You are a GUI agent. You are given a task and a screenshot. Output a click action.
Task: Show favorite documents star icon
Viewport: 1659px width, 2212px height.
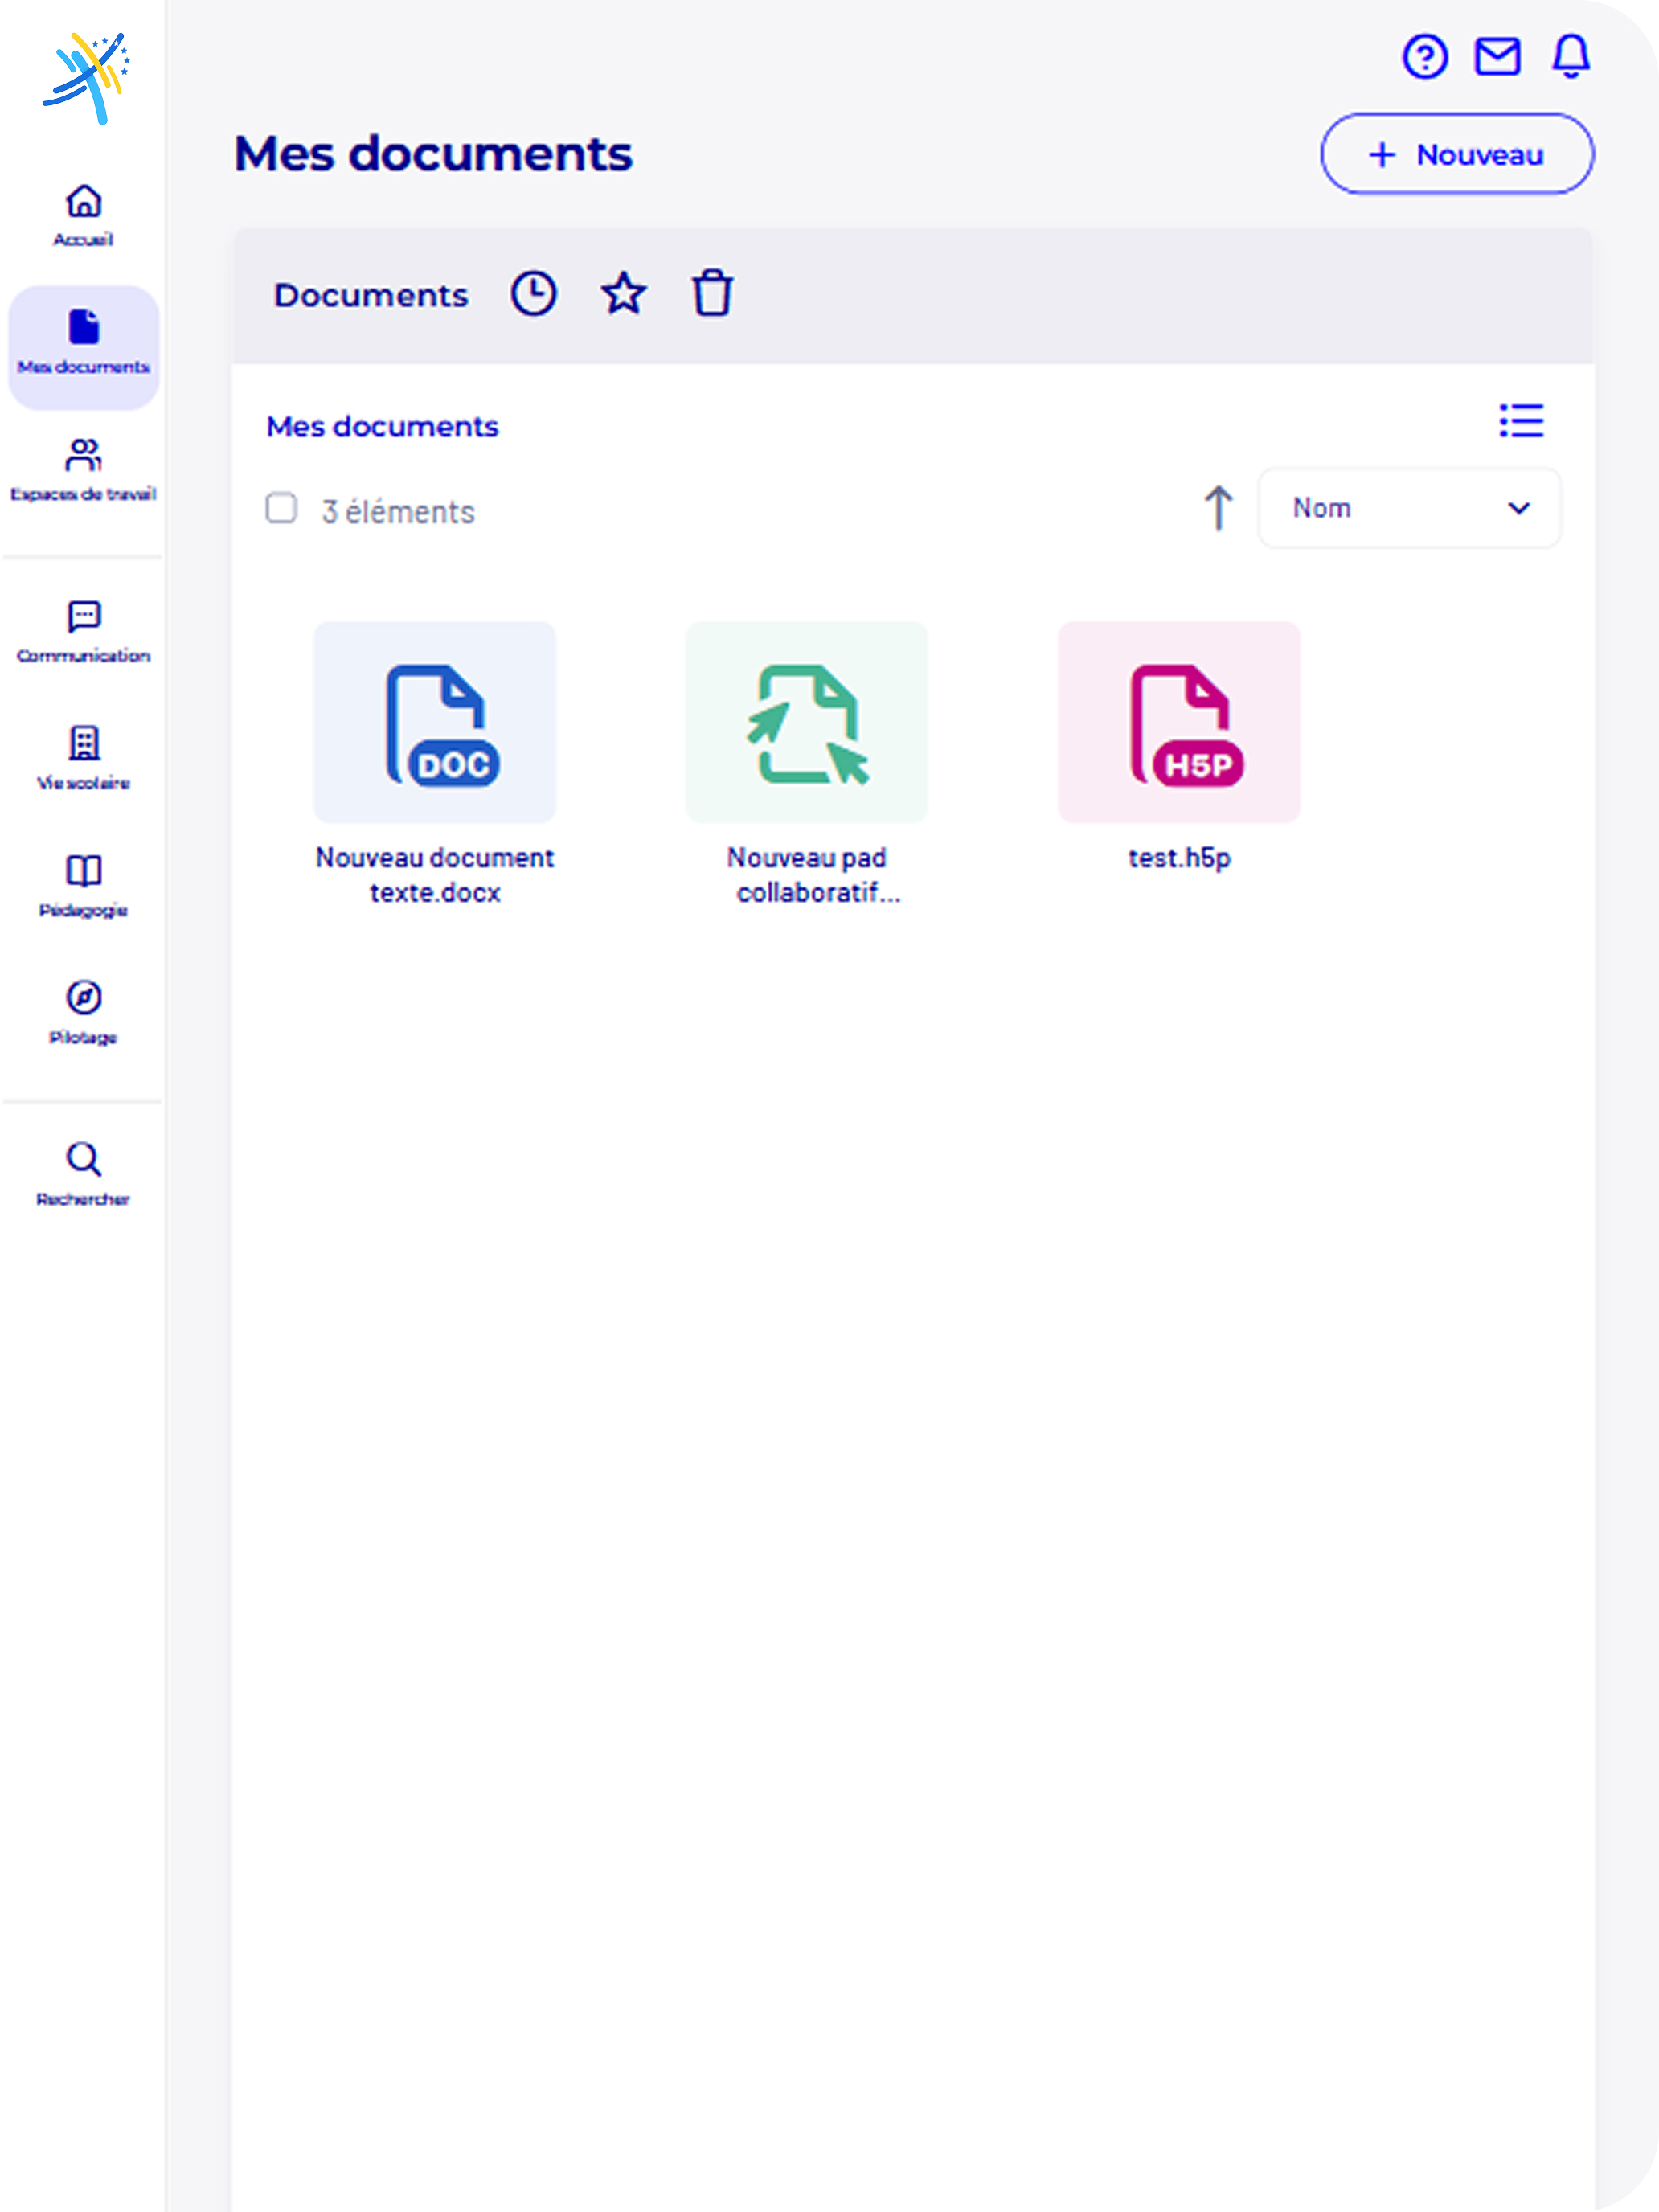coord(623,294)
